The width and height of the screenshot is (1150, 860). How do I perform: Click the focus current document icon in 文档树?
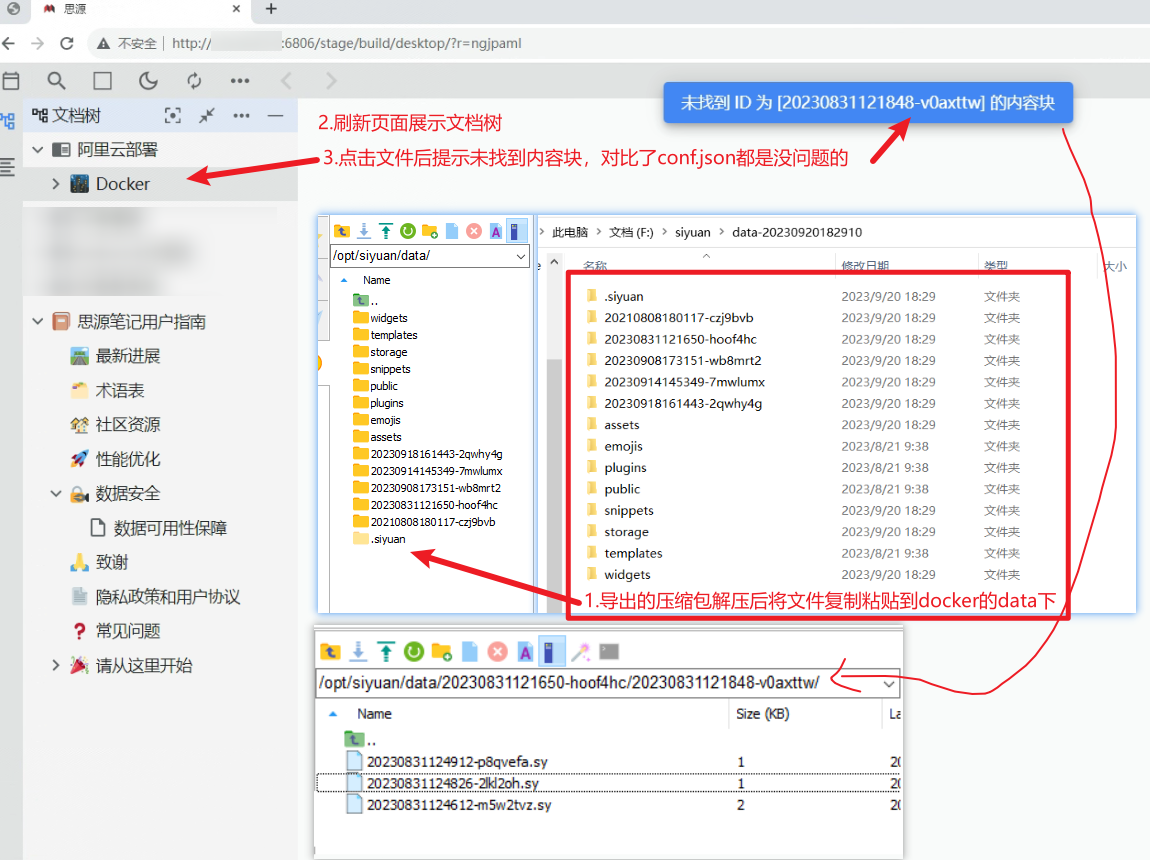172,115
